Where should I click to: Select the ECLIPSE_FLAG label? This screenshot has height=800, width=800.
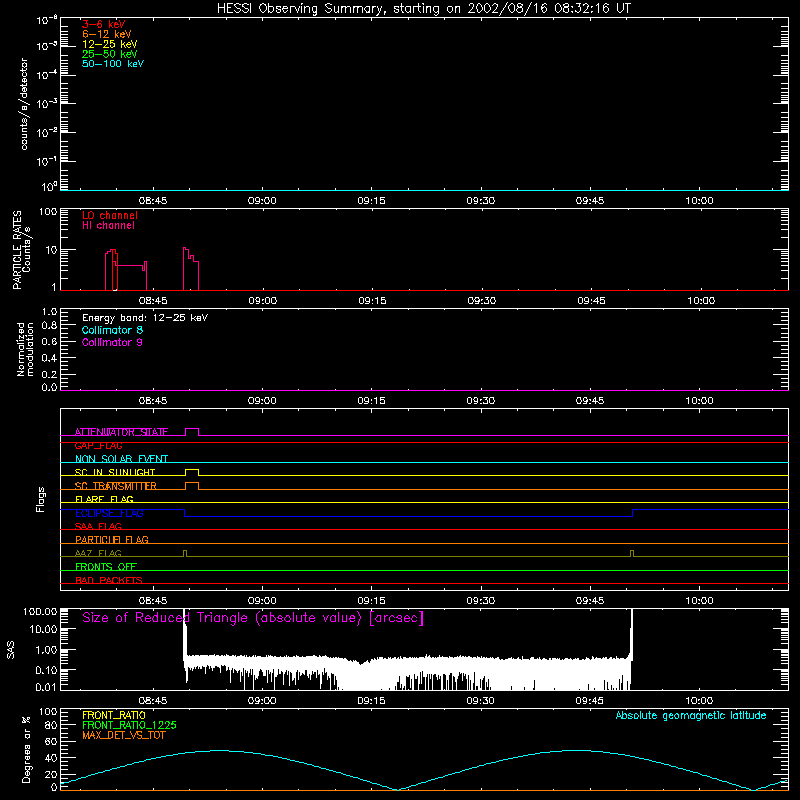coord(109,513)
